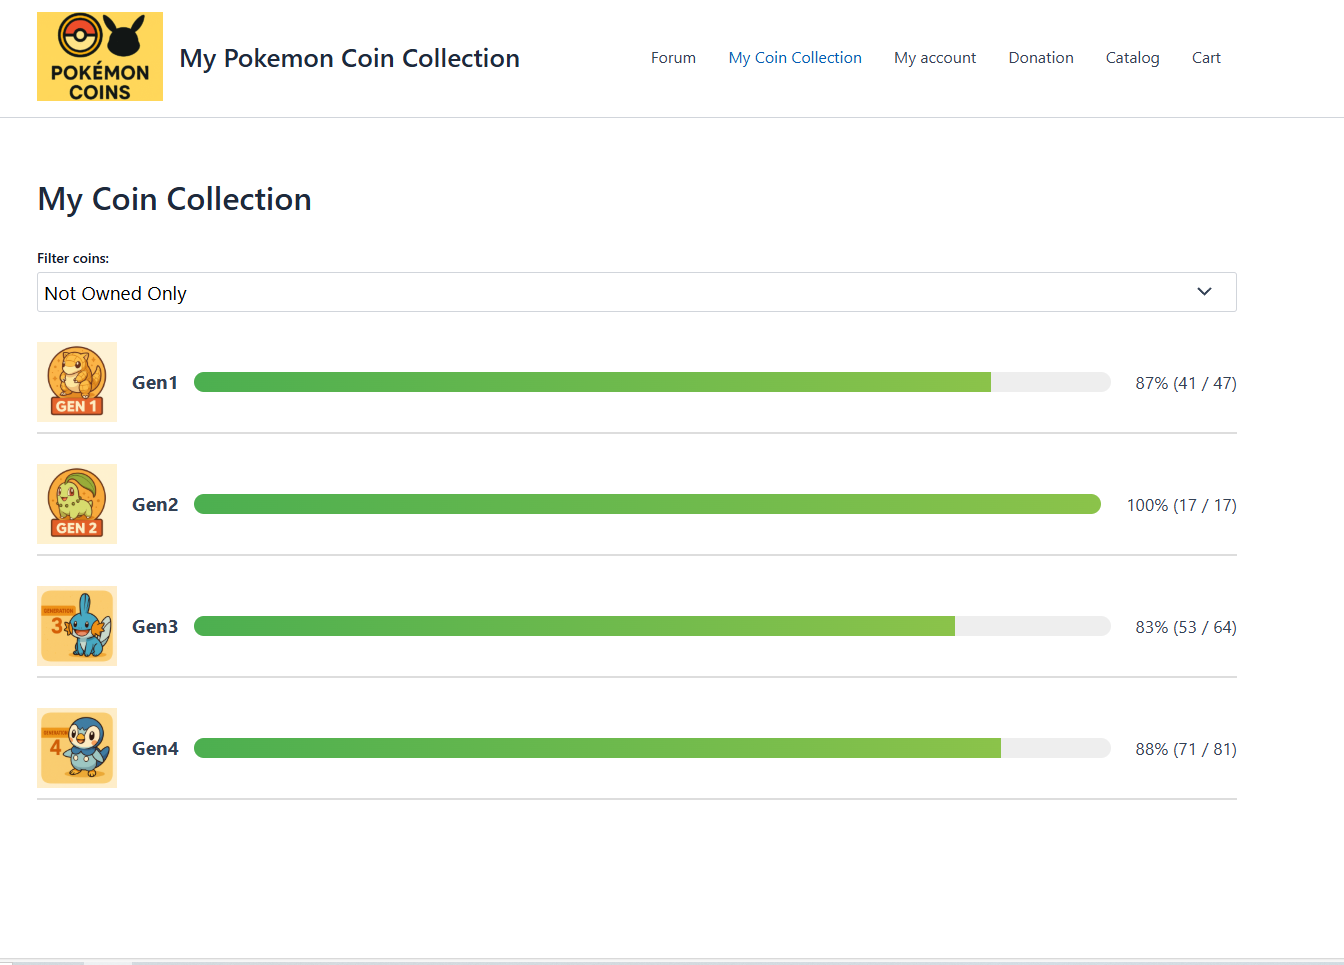Click the 87% (41 / 47) count
This screenshot has width=1344, height=965.
pyautogui.click(x=1186, y=383)
